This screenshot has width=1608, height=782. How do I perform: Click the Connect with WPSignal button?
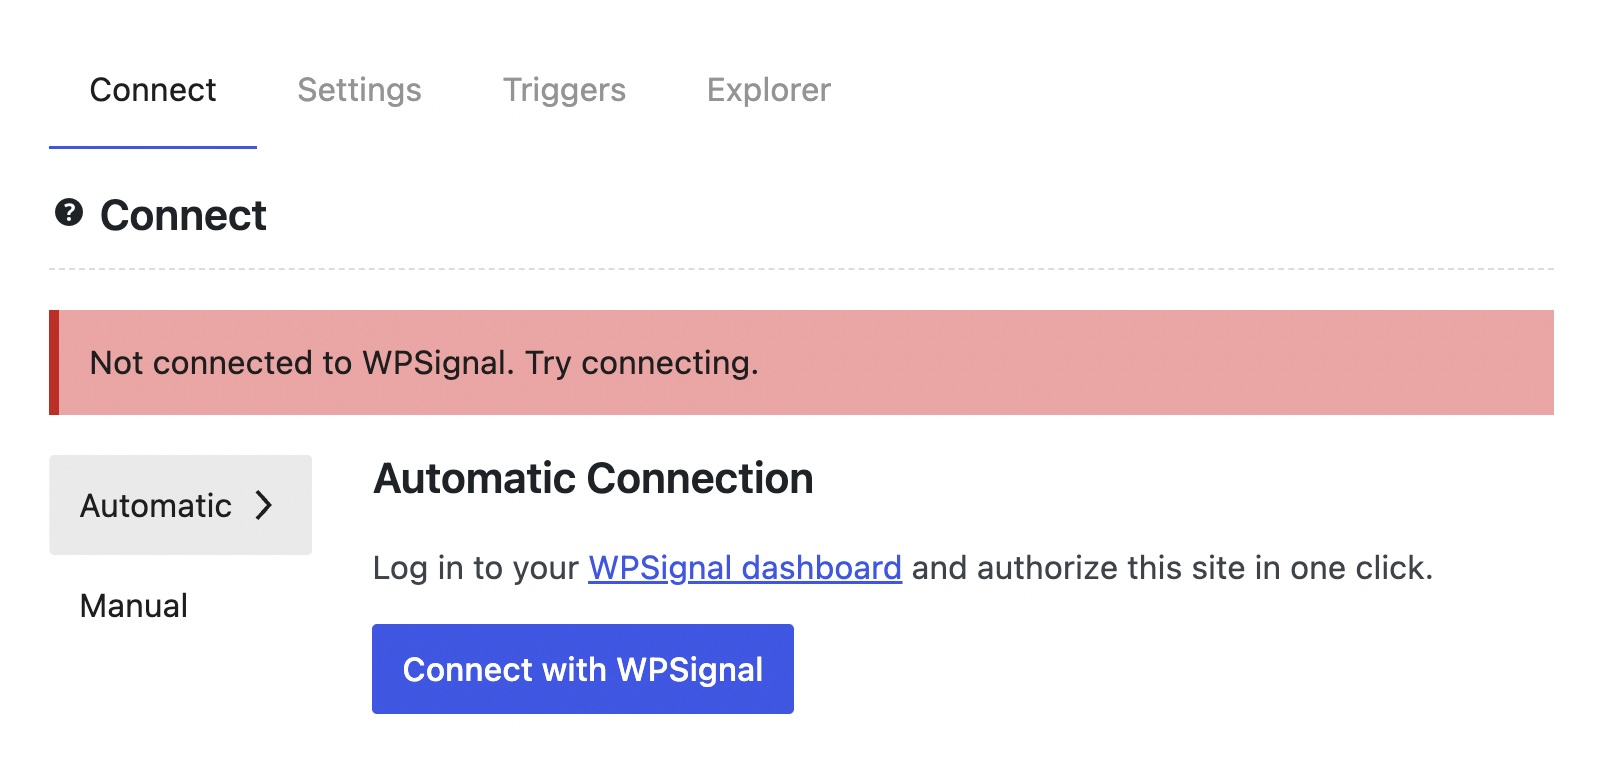(x=582, y=669)
